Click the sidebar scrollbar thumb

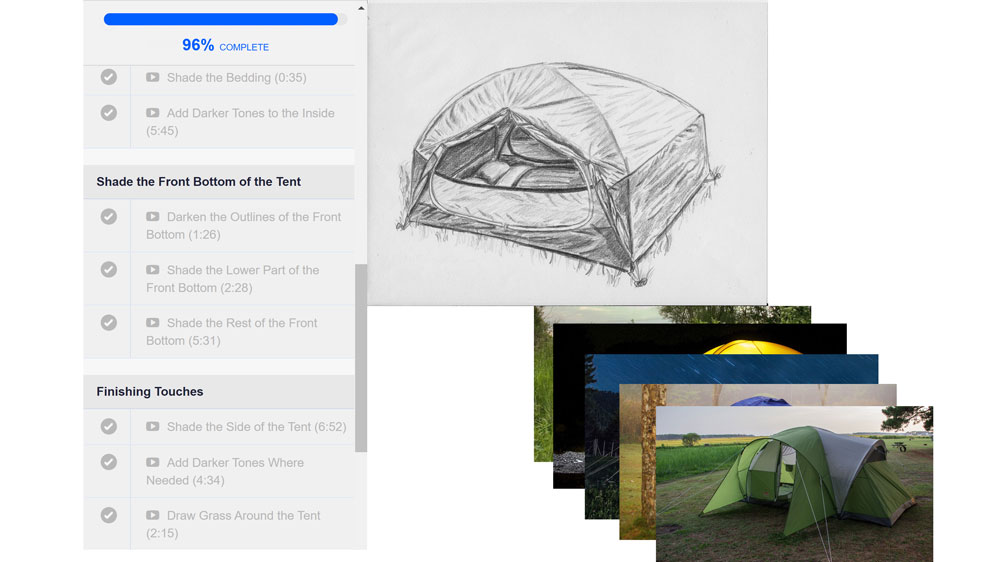point(361,358)
